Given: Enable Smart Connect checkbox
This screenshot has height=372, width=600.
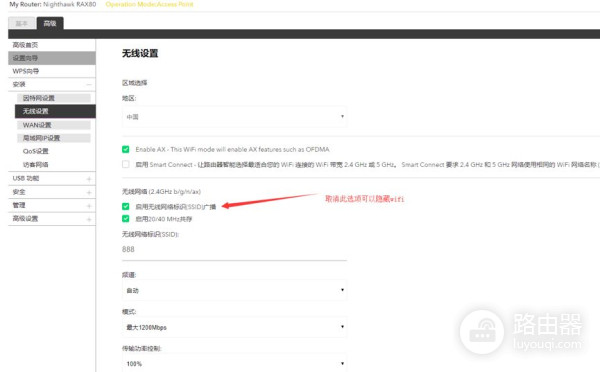Looking at the screenshot, I should pyautogui.click(x=126, y=165).
